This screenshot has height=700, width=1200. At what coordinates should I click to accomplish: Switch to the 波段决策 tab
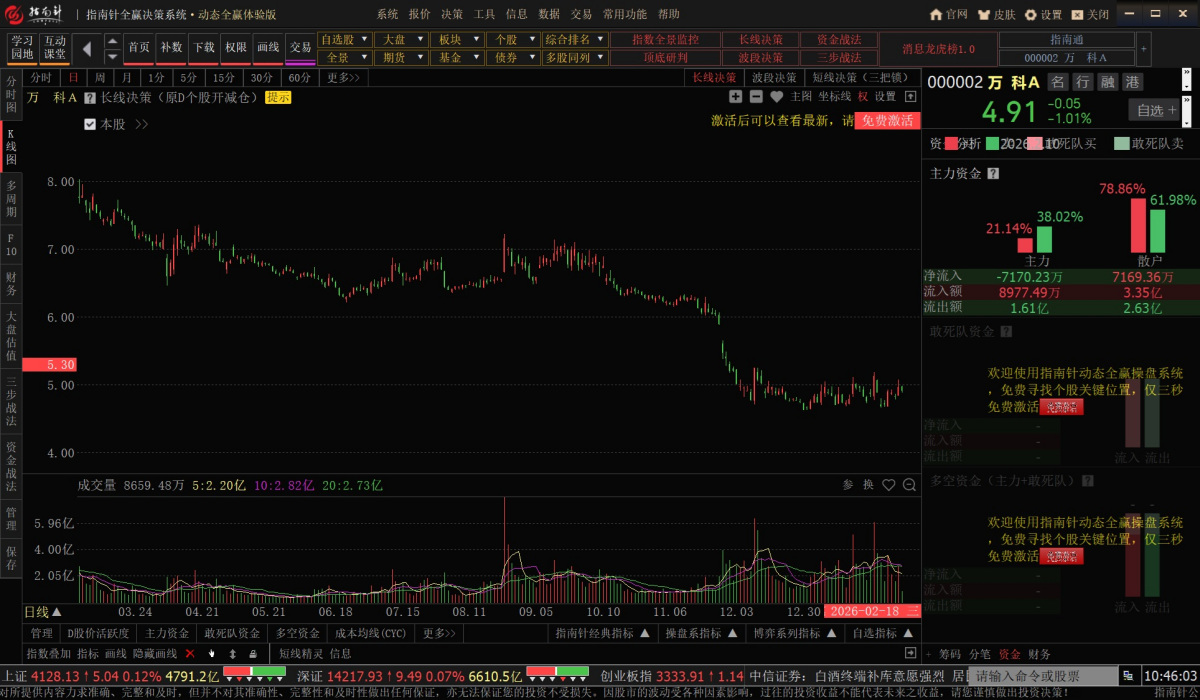point(773,78)
